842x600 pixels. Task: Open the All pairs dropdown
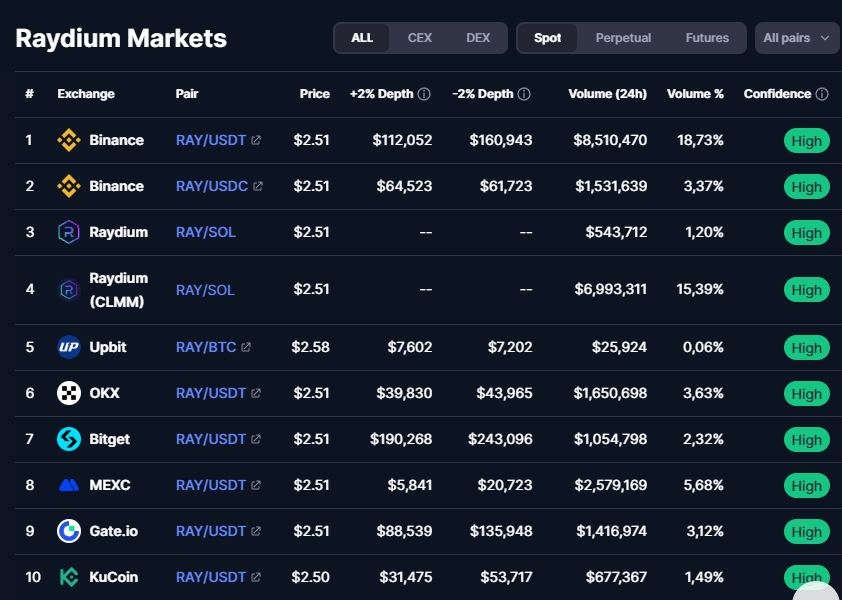pyautogui.click(x=797, y=38)
